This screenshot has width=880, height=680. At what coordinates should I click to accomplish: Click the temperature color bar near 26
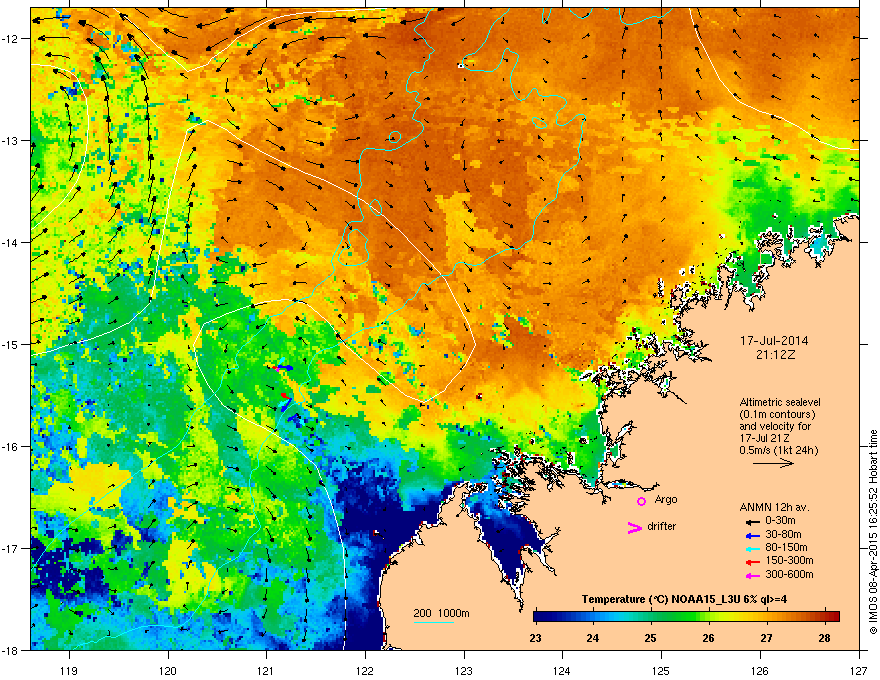tap(709, 616)
